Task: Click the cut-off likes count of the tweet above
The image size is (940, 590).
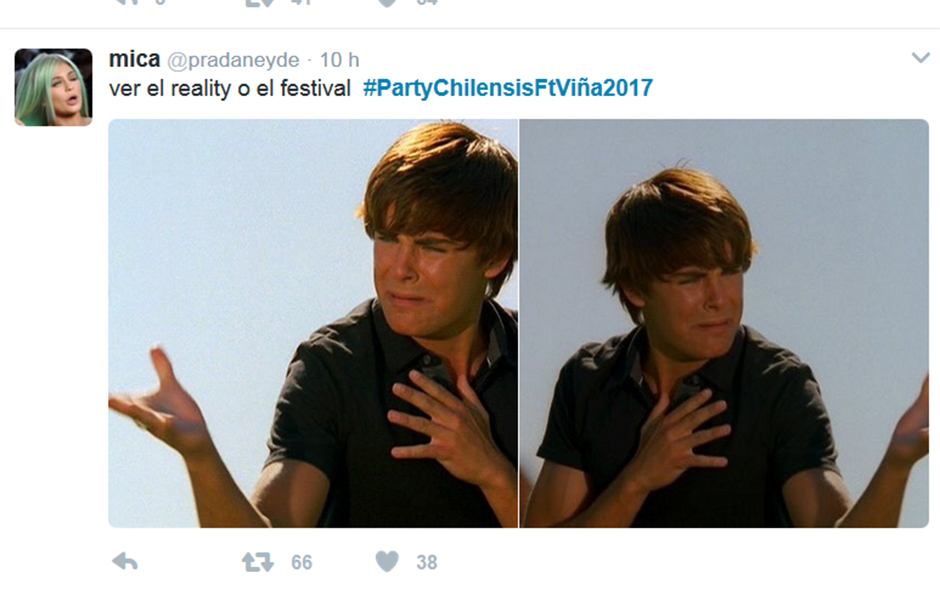Action: click(x=427, y=2)
